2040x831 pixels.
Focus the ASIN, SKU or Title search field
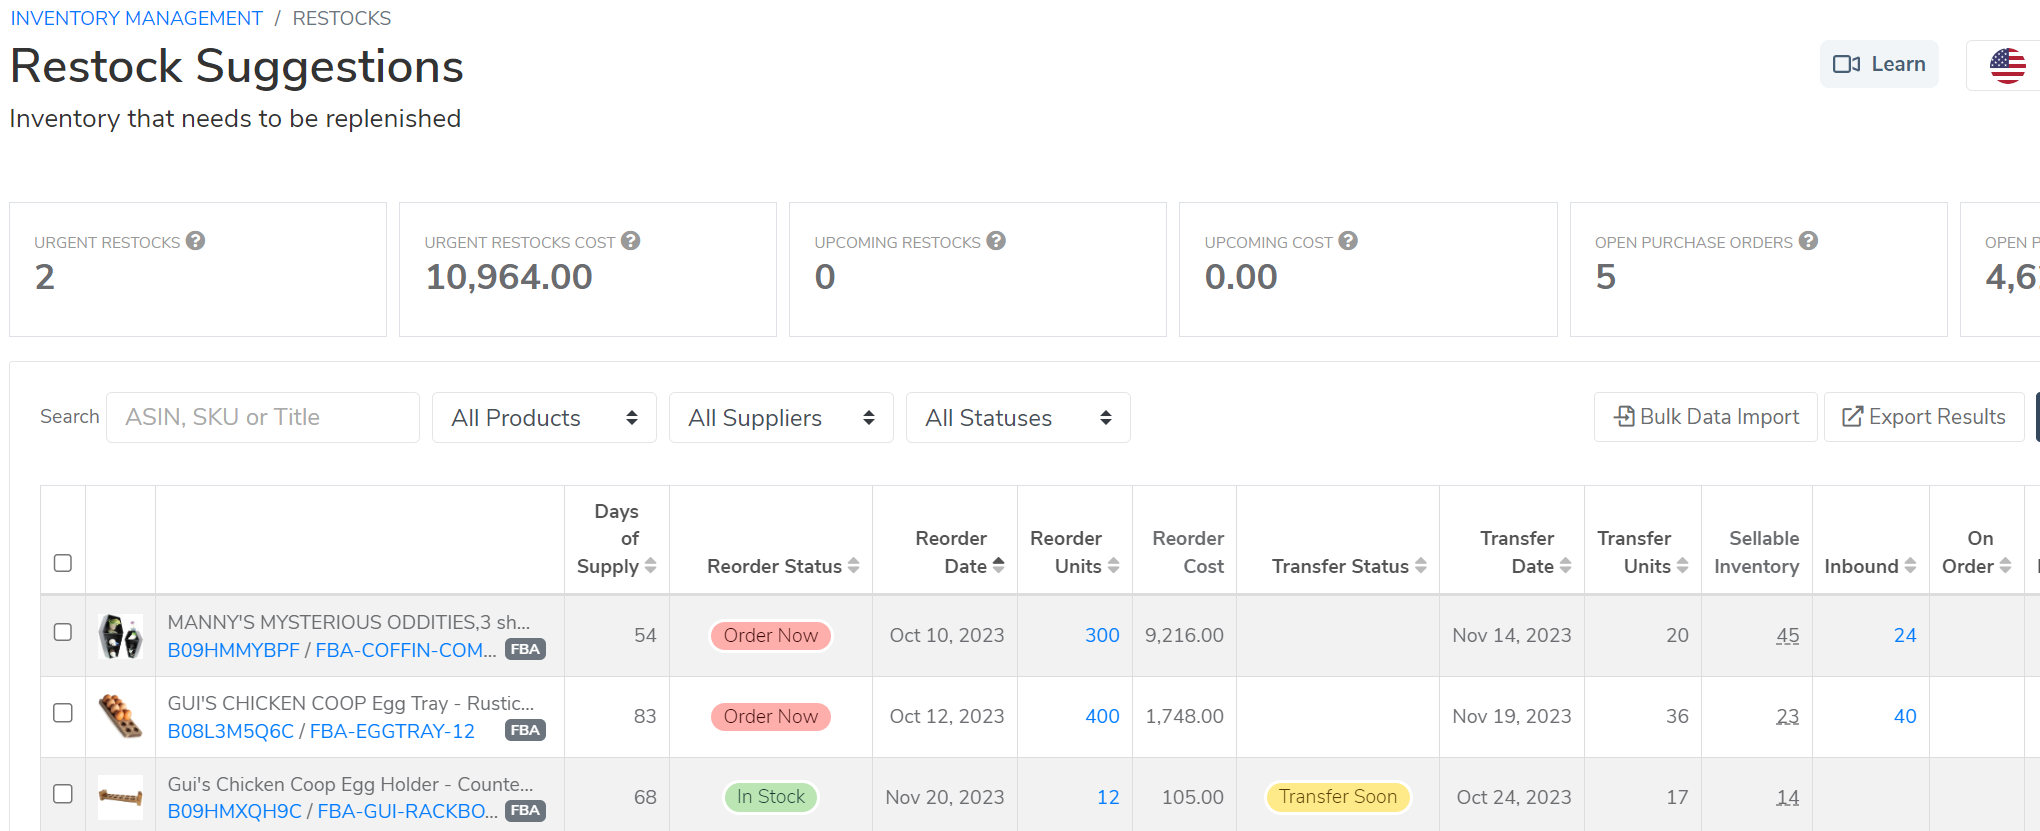263,417
